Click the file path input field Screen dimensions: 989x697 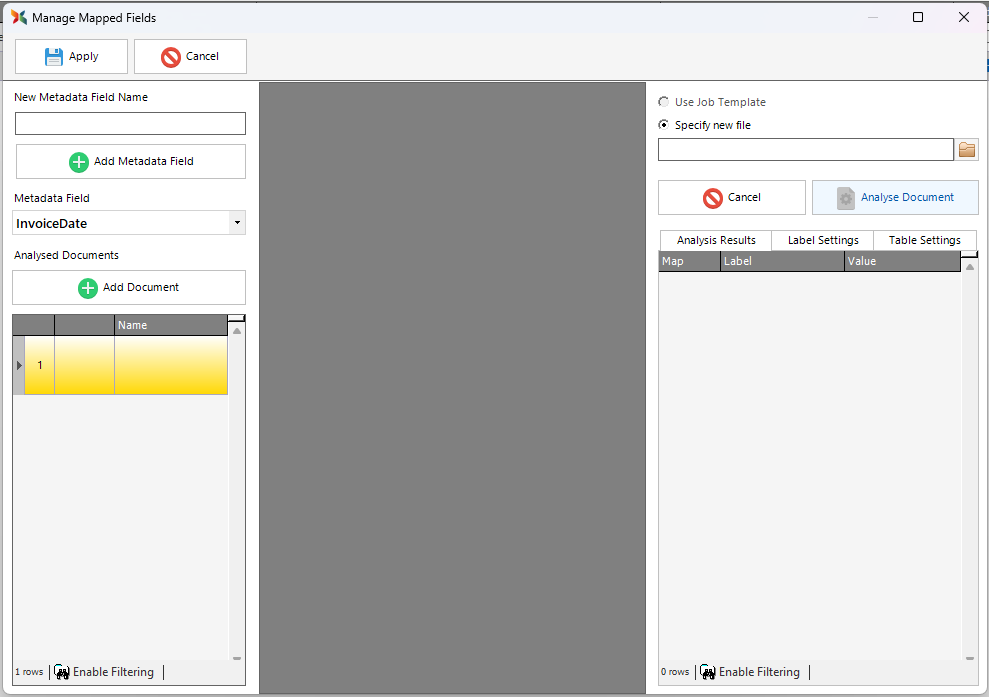805,150
